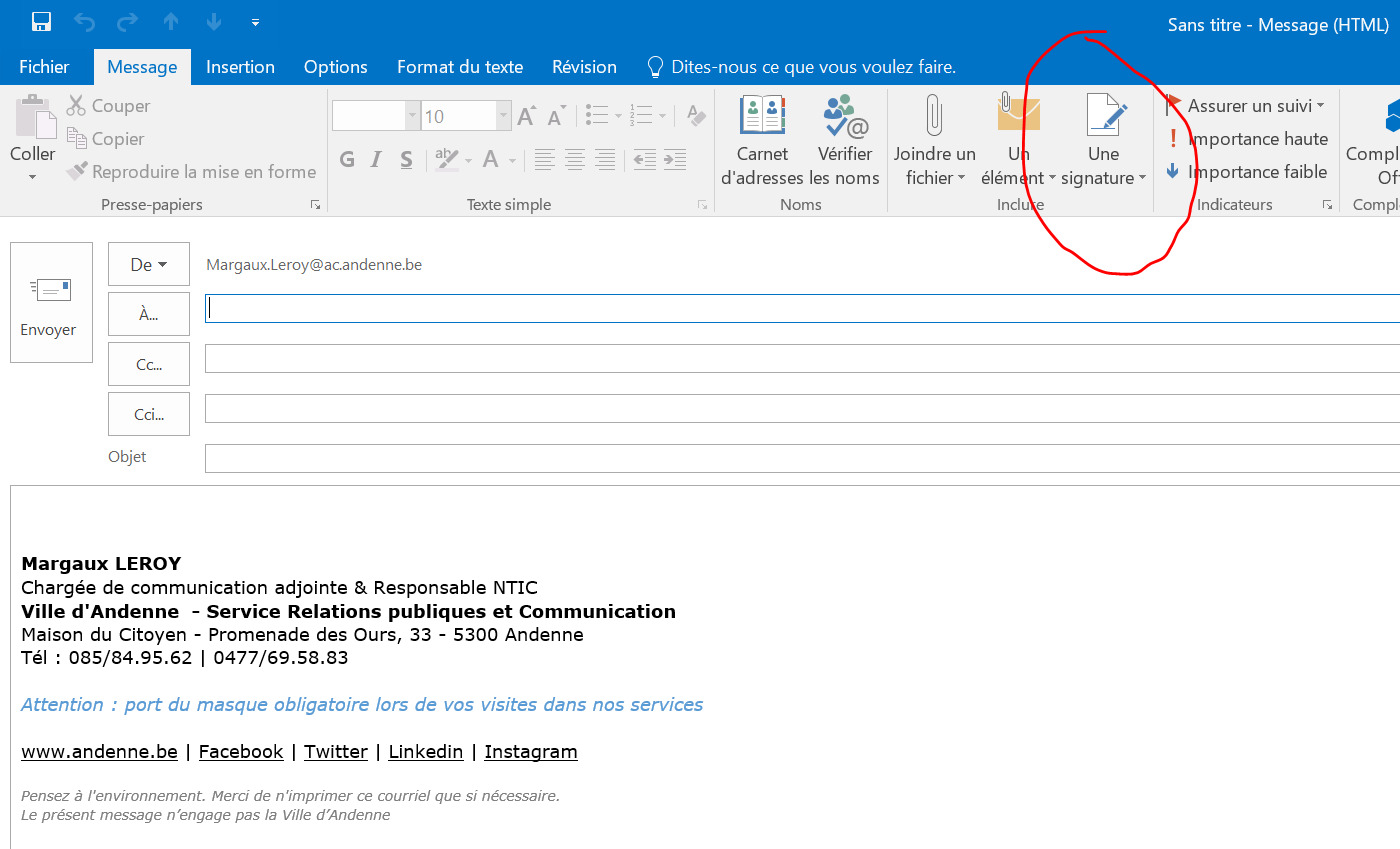The width and height of the screenshot is (1400, 849).
Task: Open the Format du texte tab
Action: click(460, 67)
